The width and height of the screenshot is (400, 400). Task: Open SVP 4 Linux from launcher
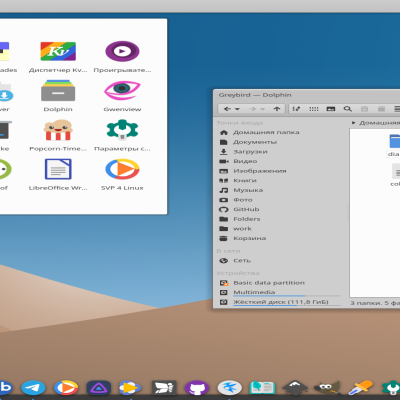[x=122, y=175]
